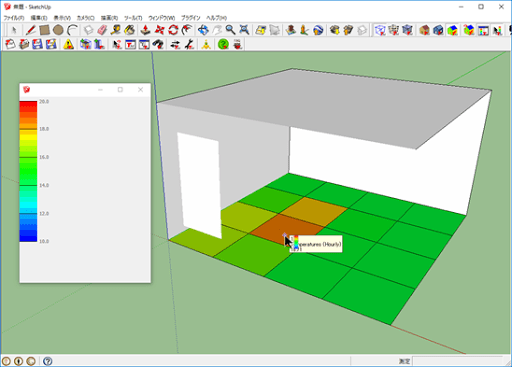Click the multicolored house render by data icon
The height and width of the screenshot is (367, 512).
coord(452,30)
